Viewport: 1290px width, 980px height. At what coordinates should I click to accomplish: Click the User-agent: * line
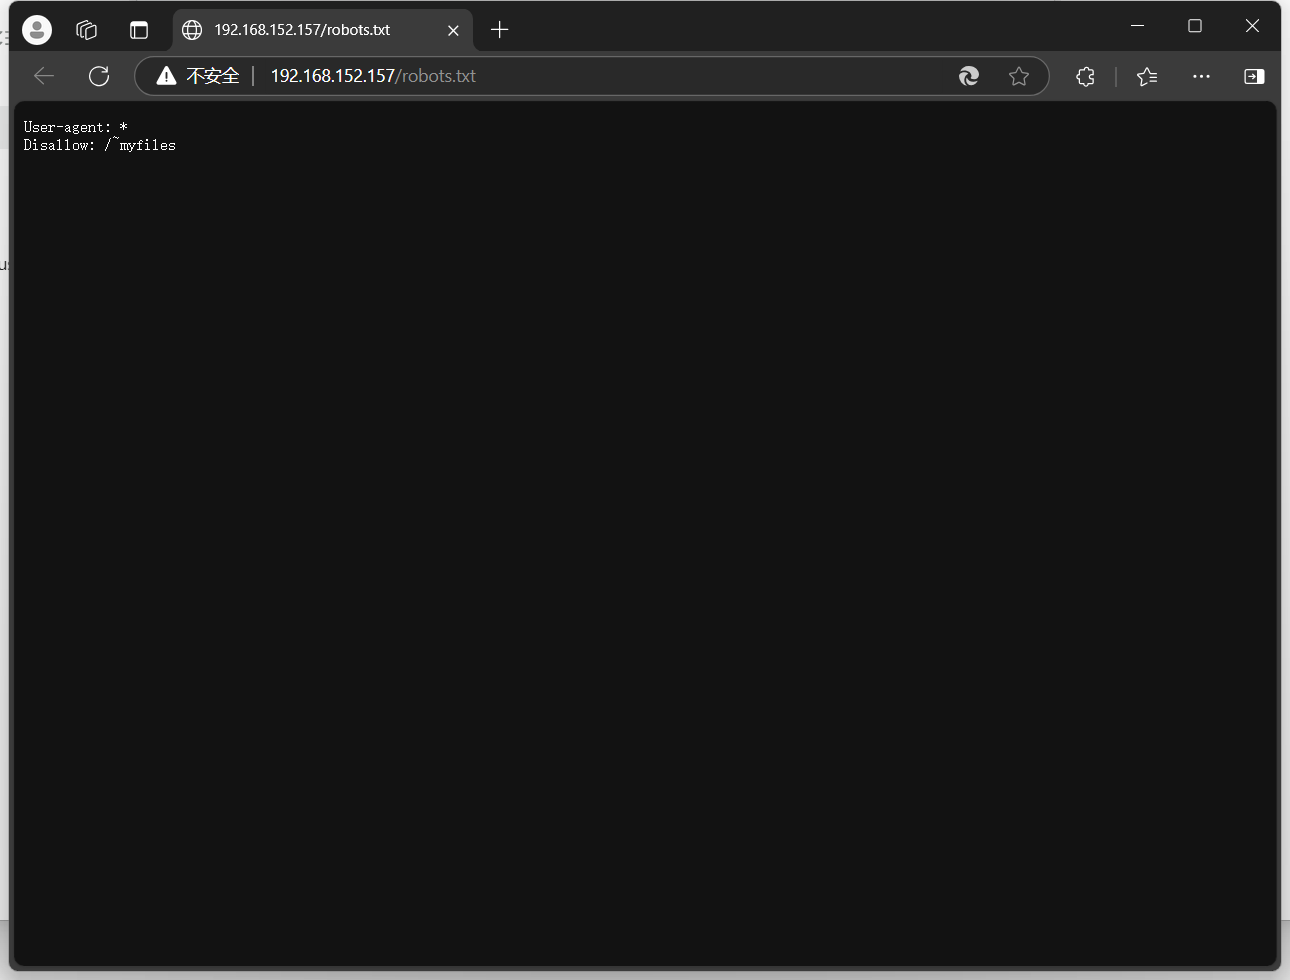coord(76,127)
